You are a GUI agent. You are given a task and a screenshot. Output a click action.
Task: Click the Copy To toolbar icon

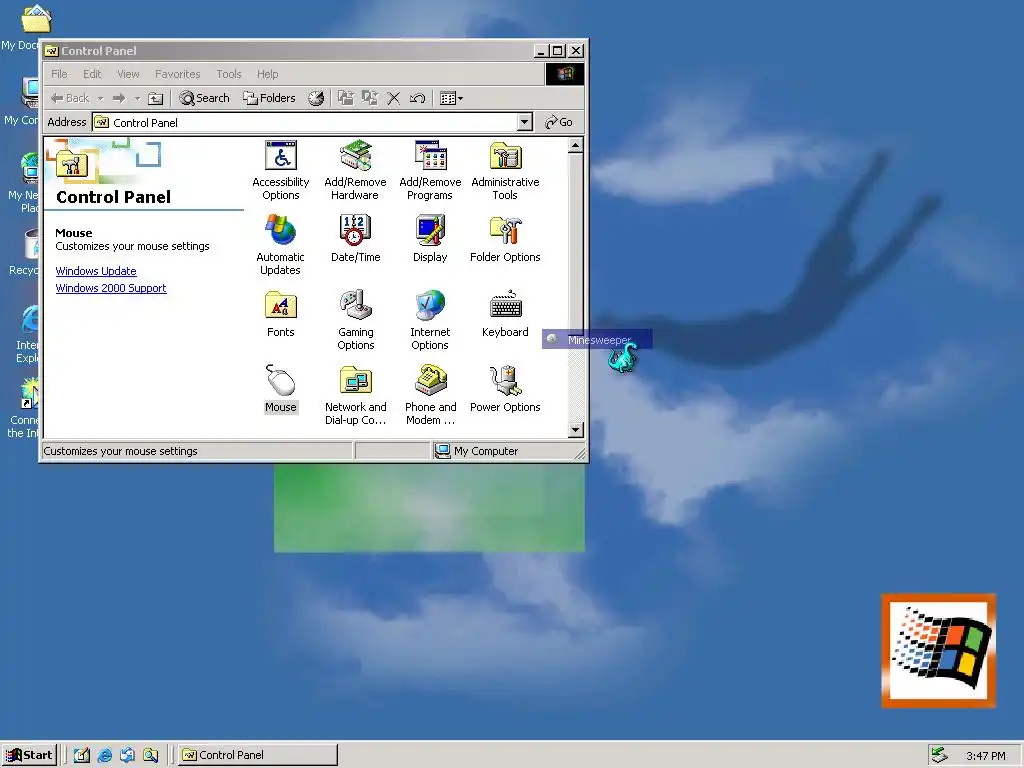[370, 99]
